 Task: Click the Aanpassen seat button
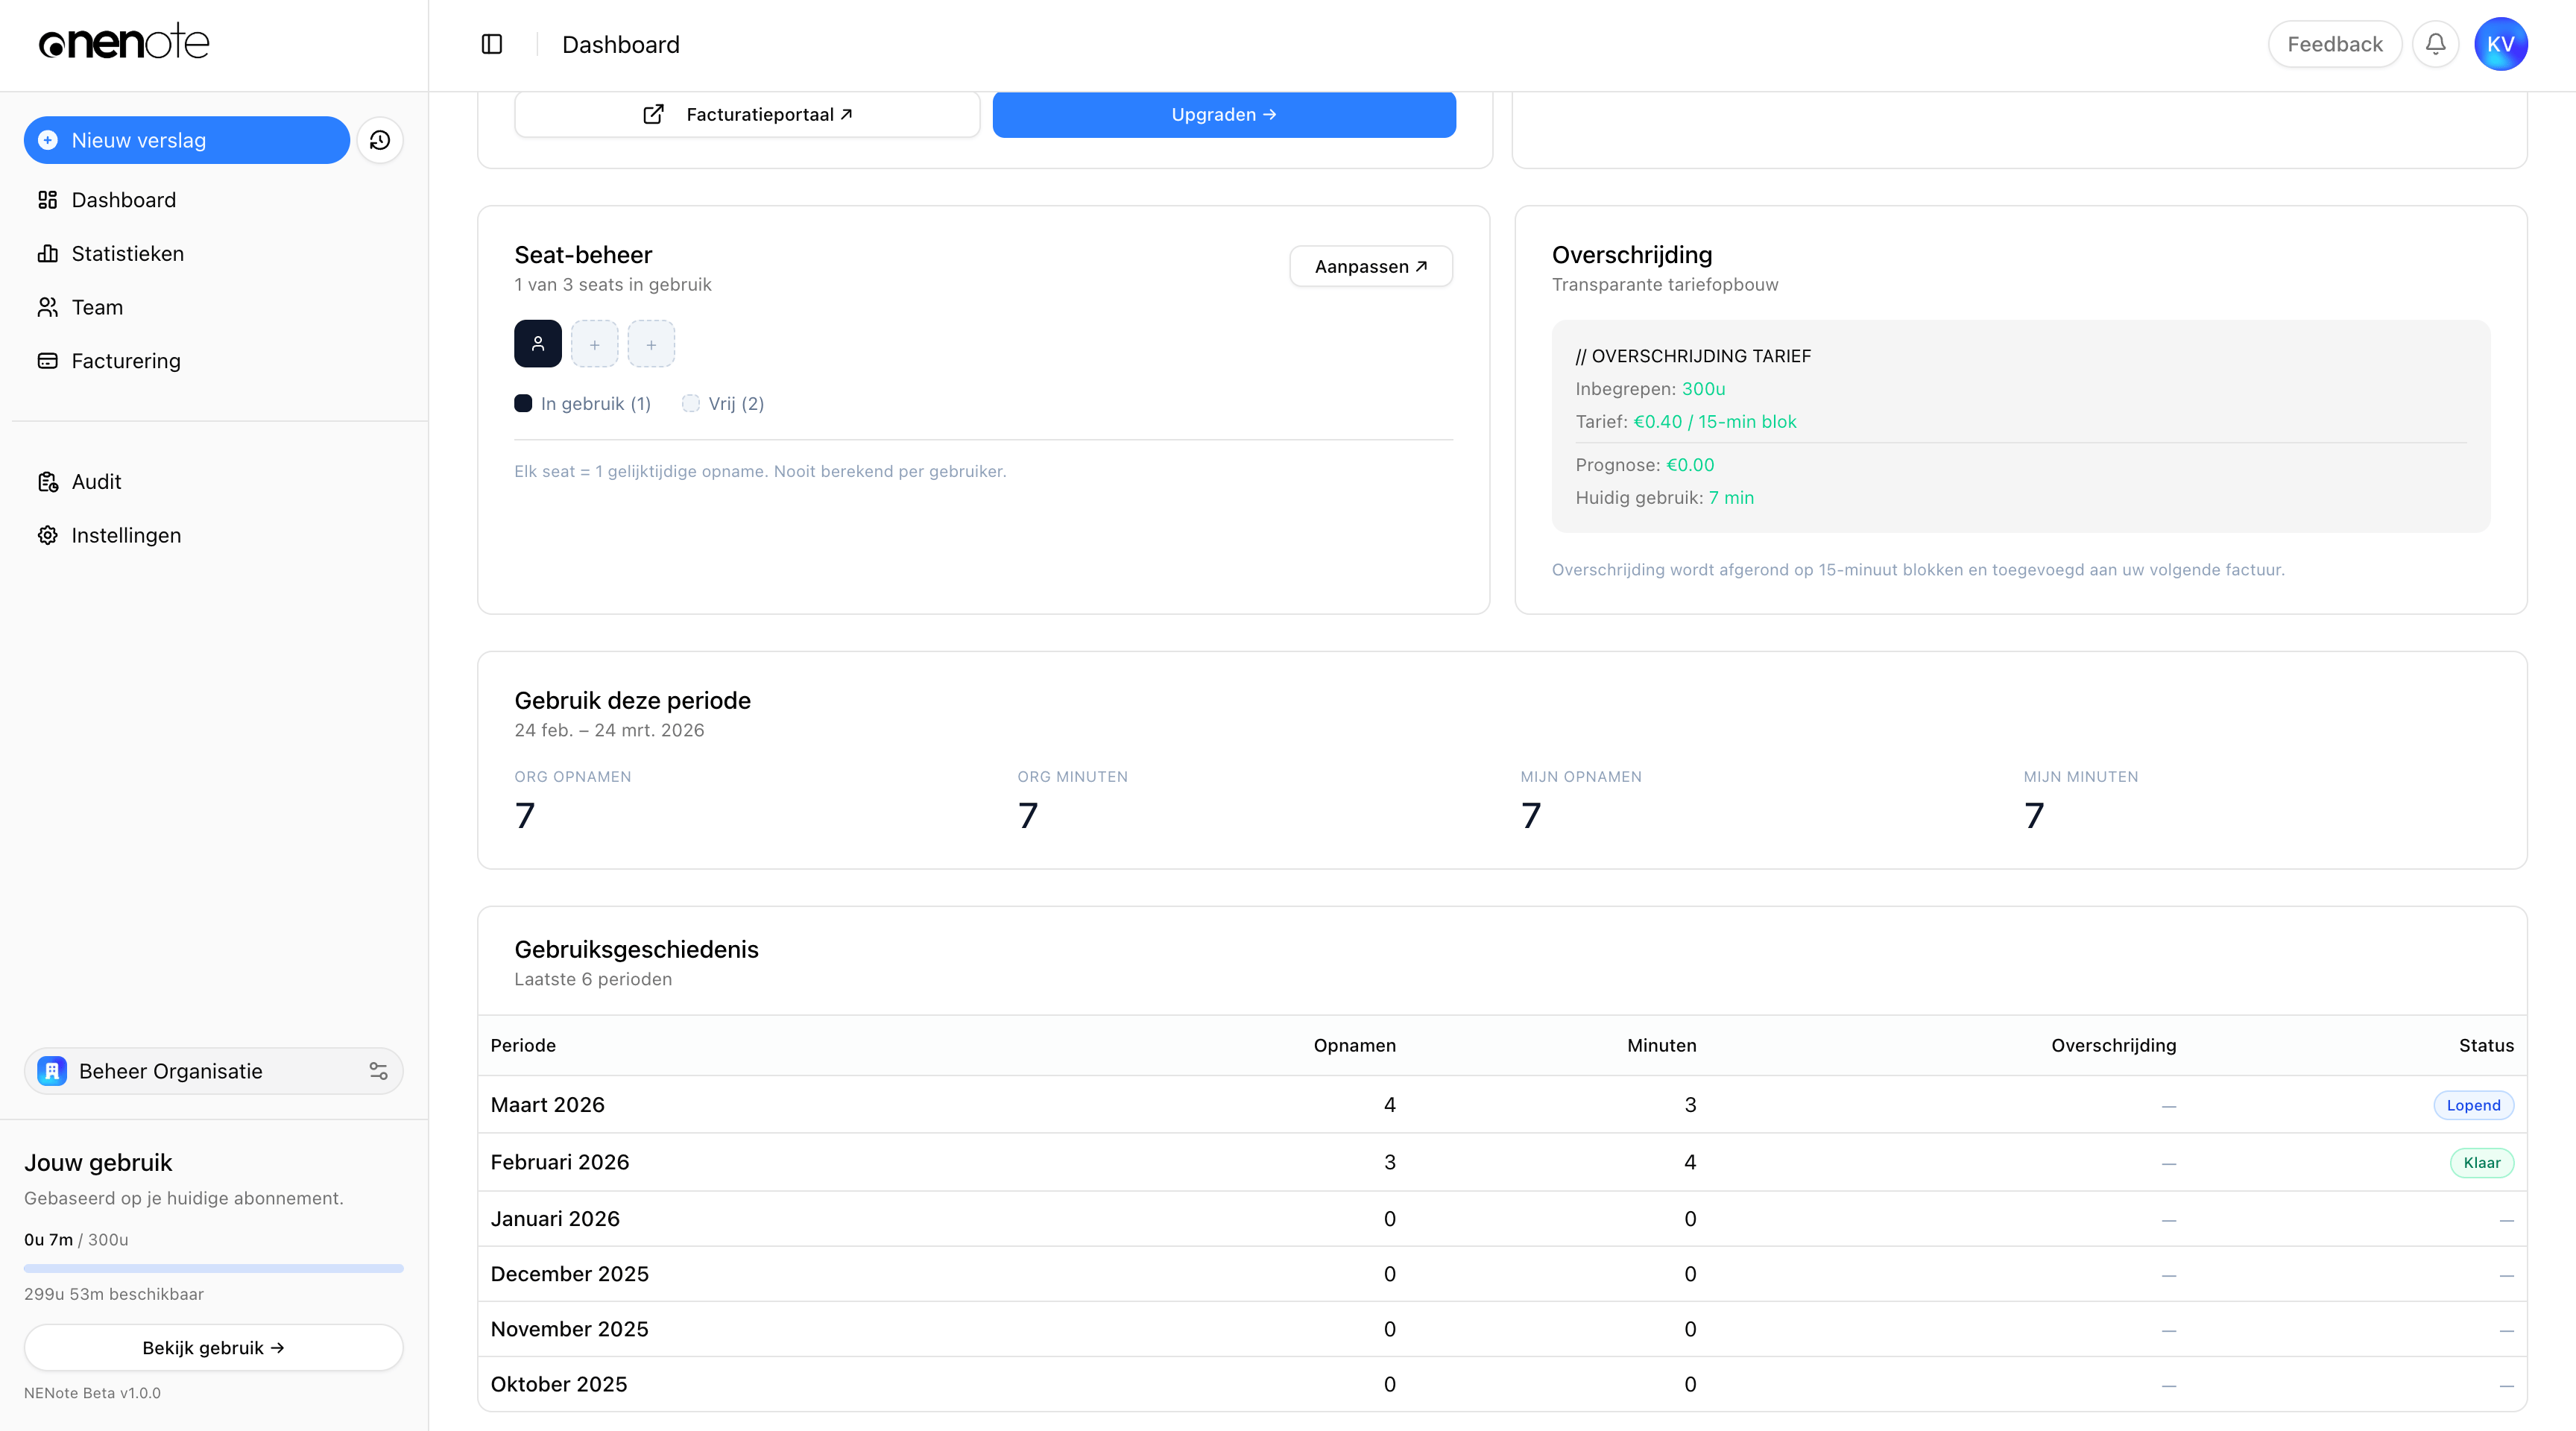coord(1370,266)
